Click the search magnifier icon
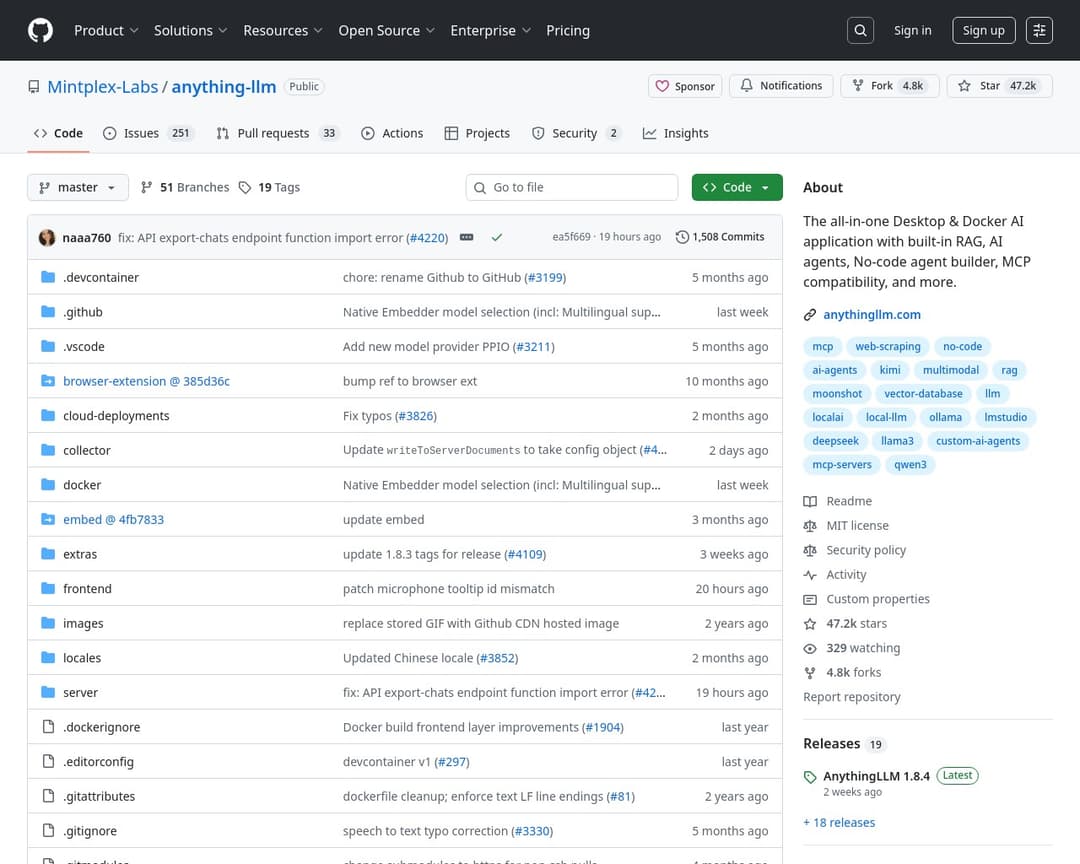1080x864 pixels. [x=860, y=31]
